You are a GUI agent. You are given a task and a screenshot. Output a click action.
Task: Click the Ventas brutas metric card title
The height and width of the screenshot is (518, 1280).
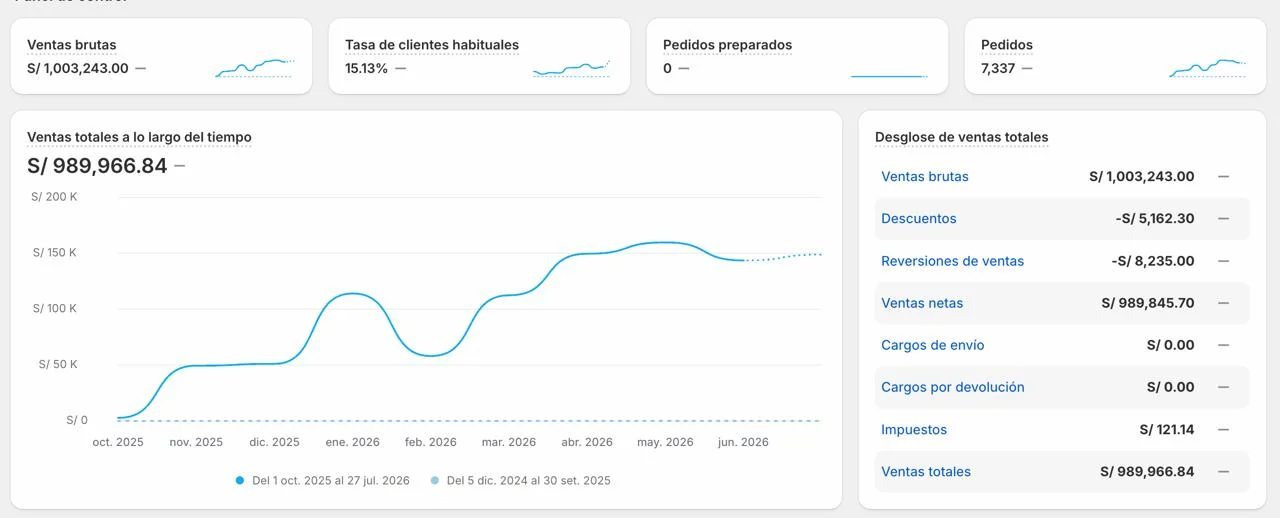pyautogui.click(x=72, y=45)
